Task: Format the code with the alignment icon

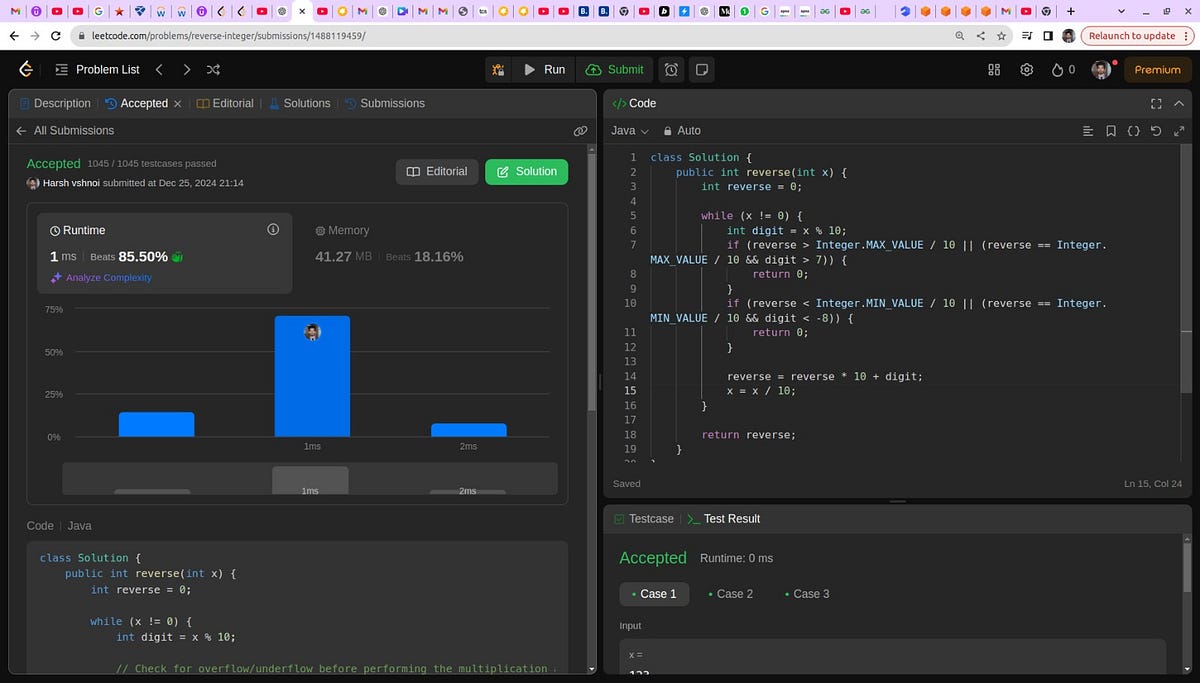Action: click(1087, 130)
